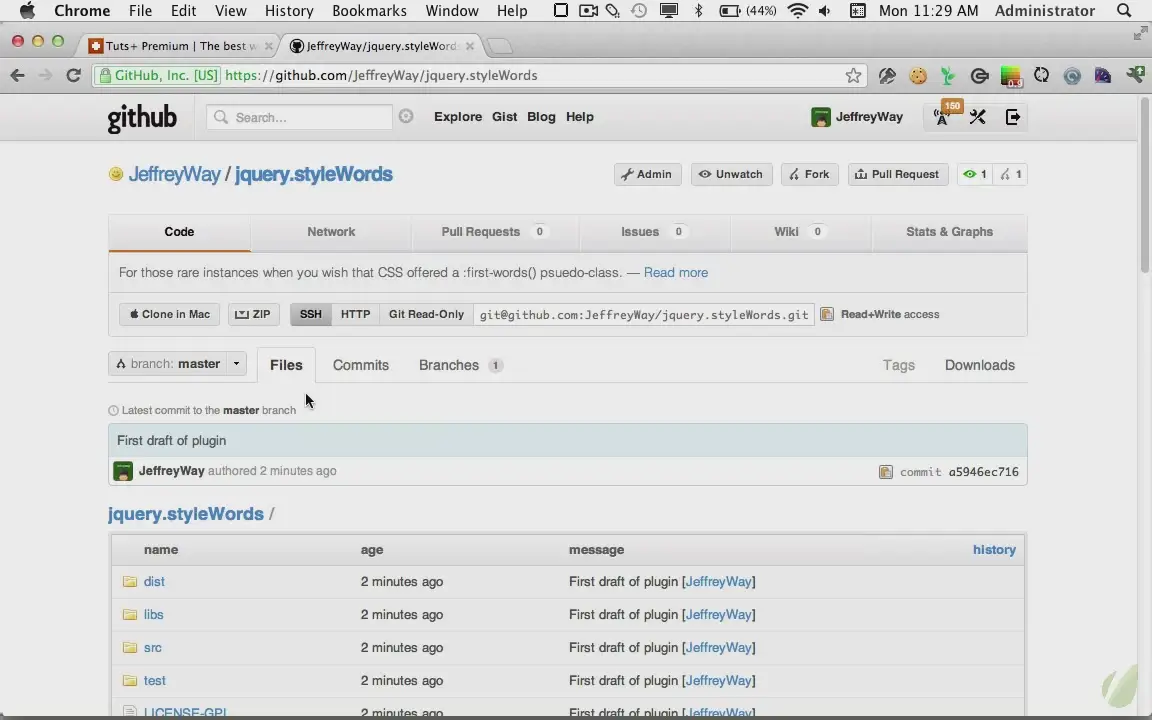Reload the page with the refresh icon
The height and width of the screenshot is (720, 1152).
73,75
